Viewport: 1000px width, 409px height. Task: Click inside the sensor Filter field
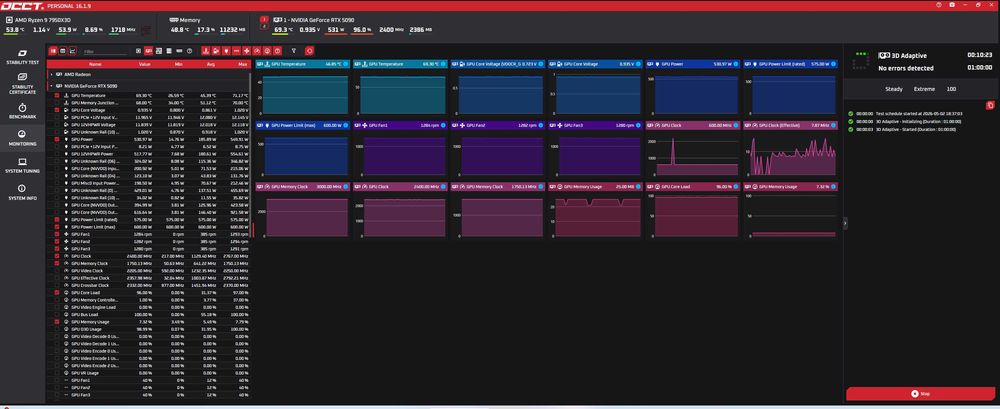tap(105, 51)
